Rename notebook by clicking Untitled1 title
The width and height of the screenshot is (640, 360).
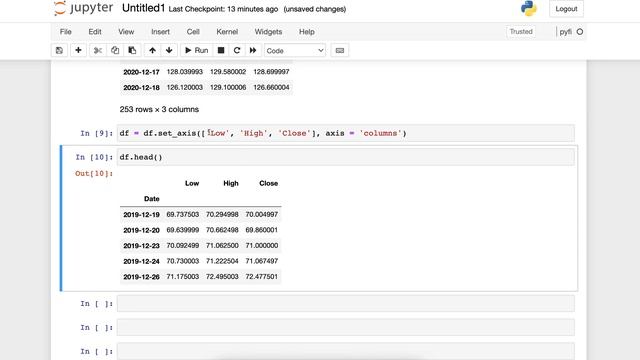[x=143, y=8]
